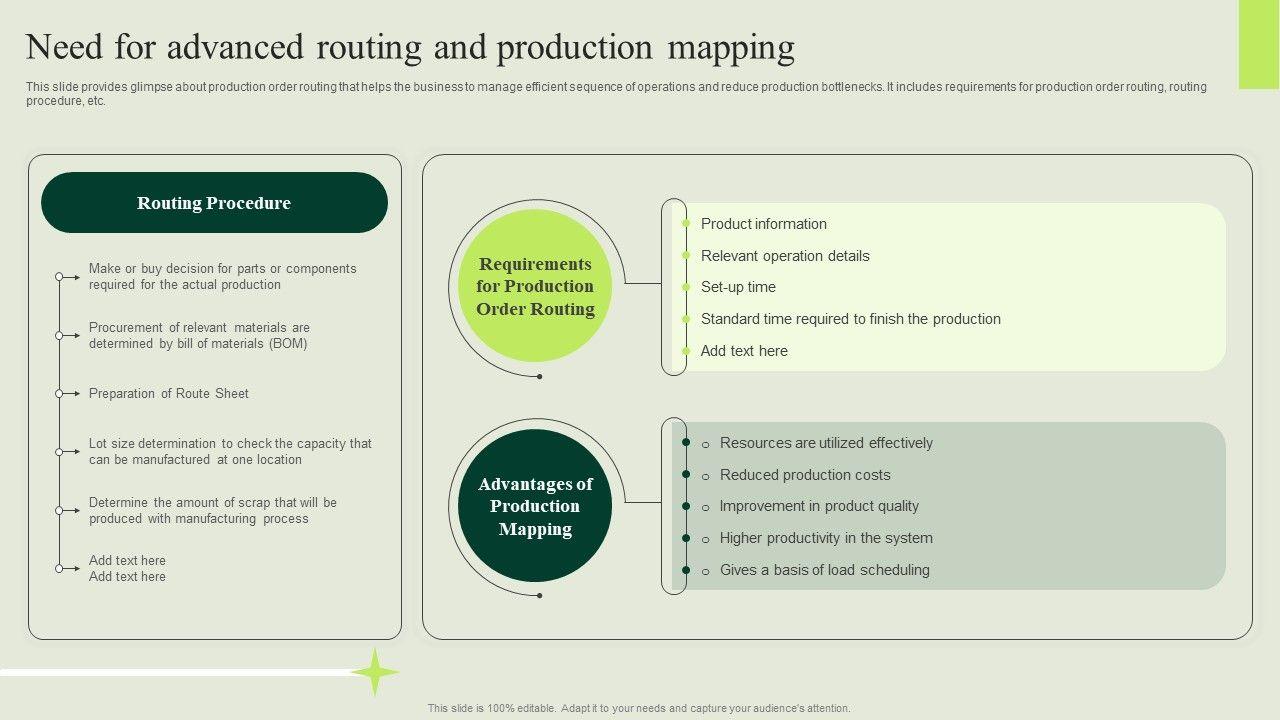Image resolution: width=1280 pixels, height=720 pixels.
Task: Select the Requirements for Production Order Routing circle
Action: (535, 286)
